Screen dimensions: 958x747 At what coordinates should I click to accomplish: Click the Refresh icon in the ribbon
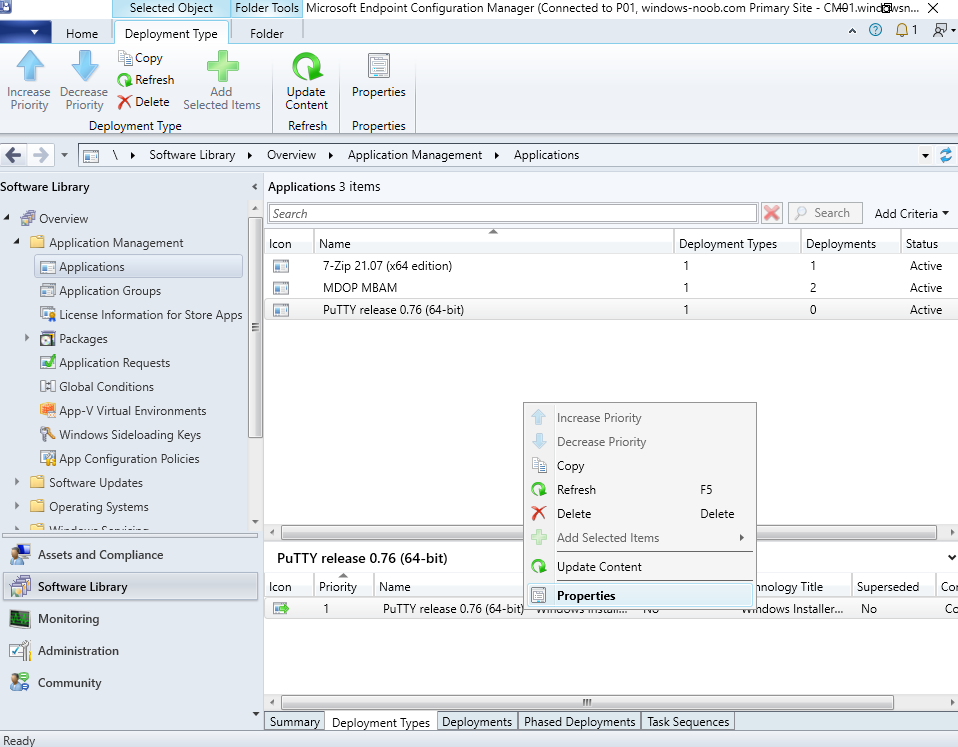(125, 80)
